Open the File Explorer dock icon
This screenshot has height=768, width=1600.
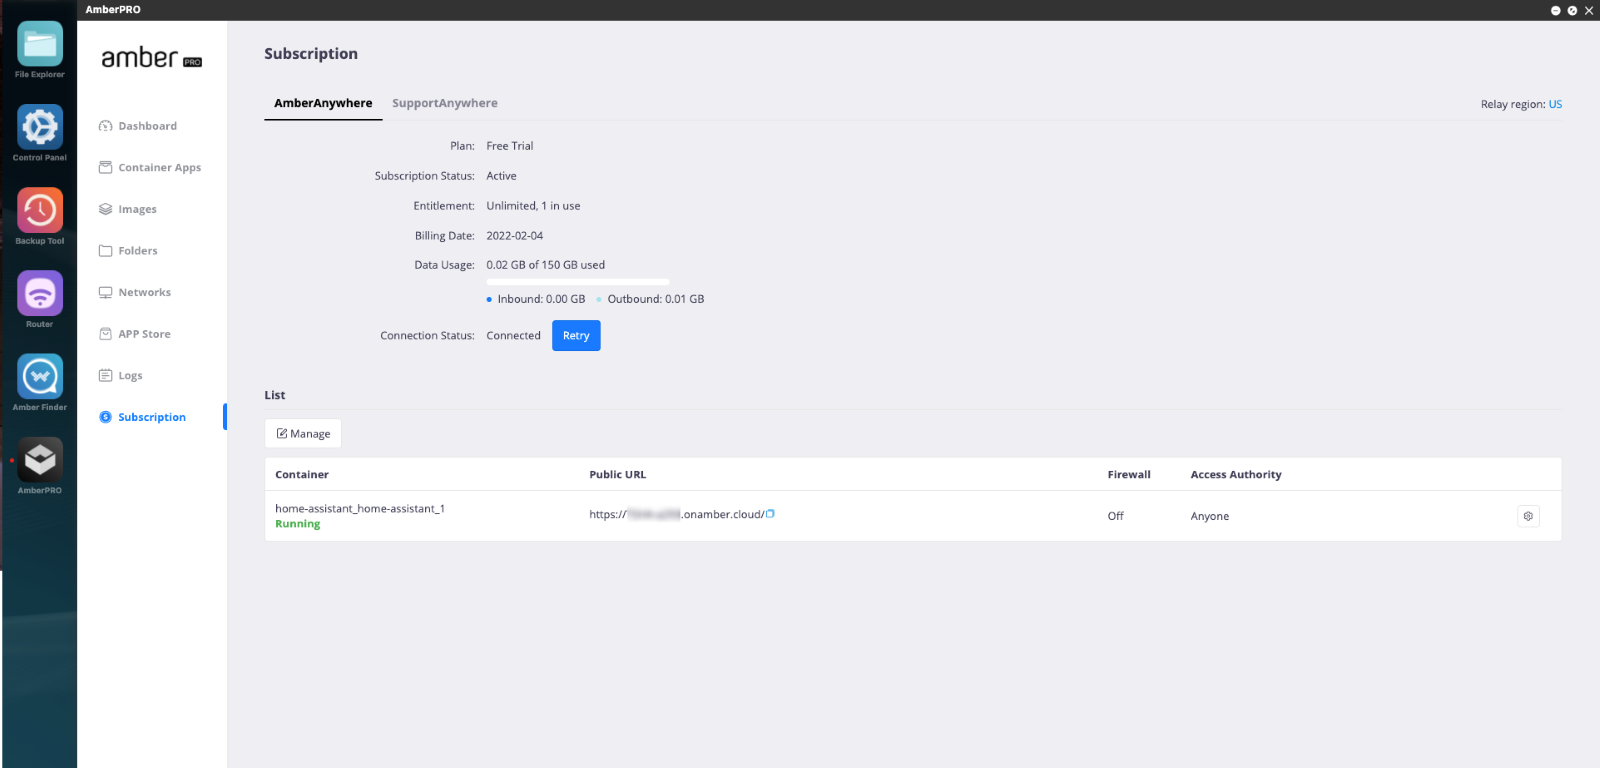(x=40, y=44)
